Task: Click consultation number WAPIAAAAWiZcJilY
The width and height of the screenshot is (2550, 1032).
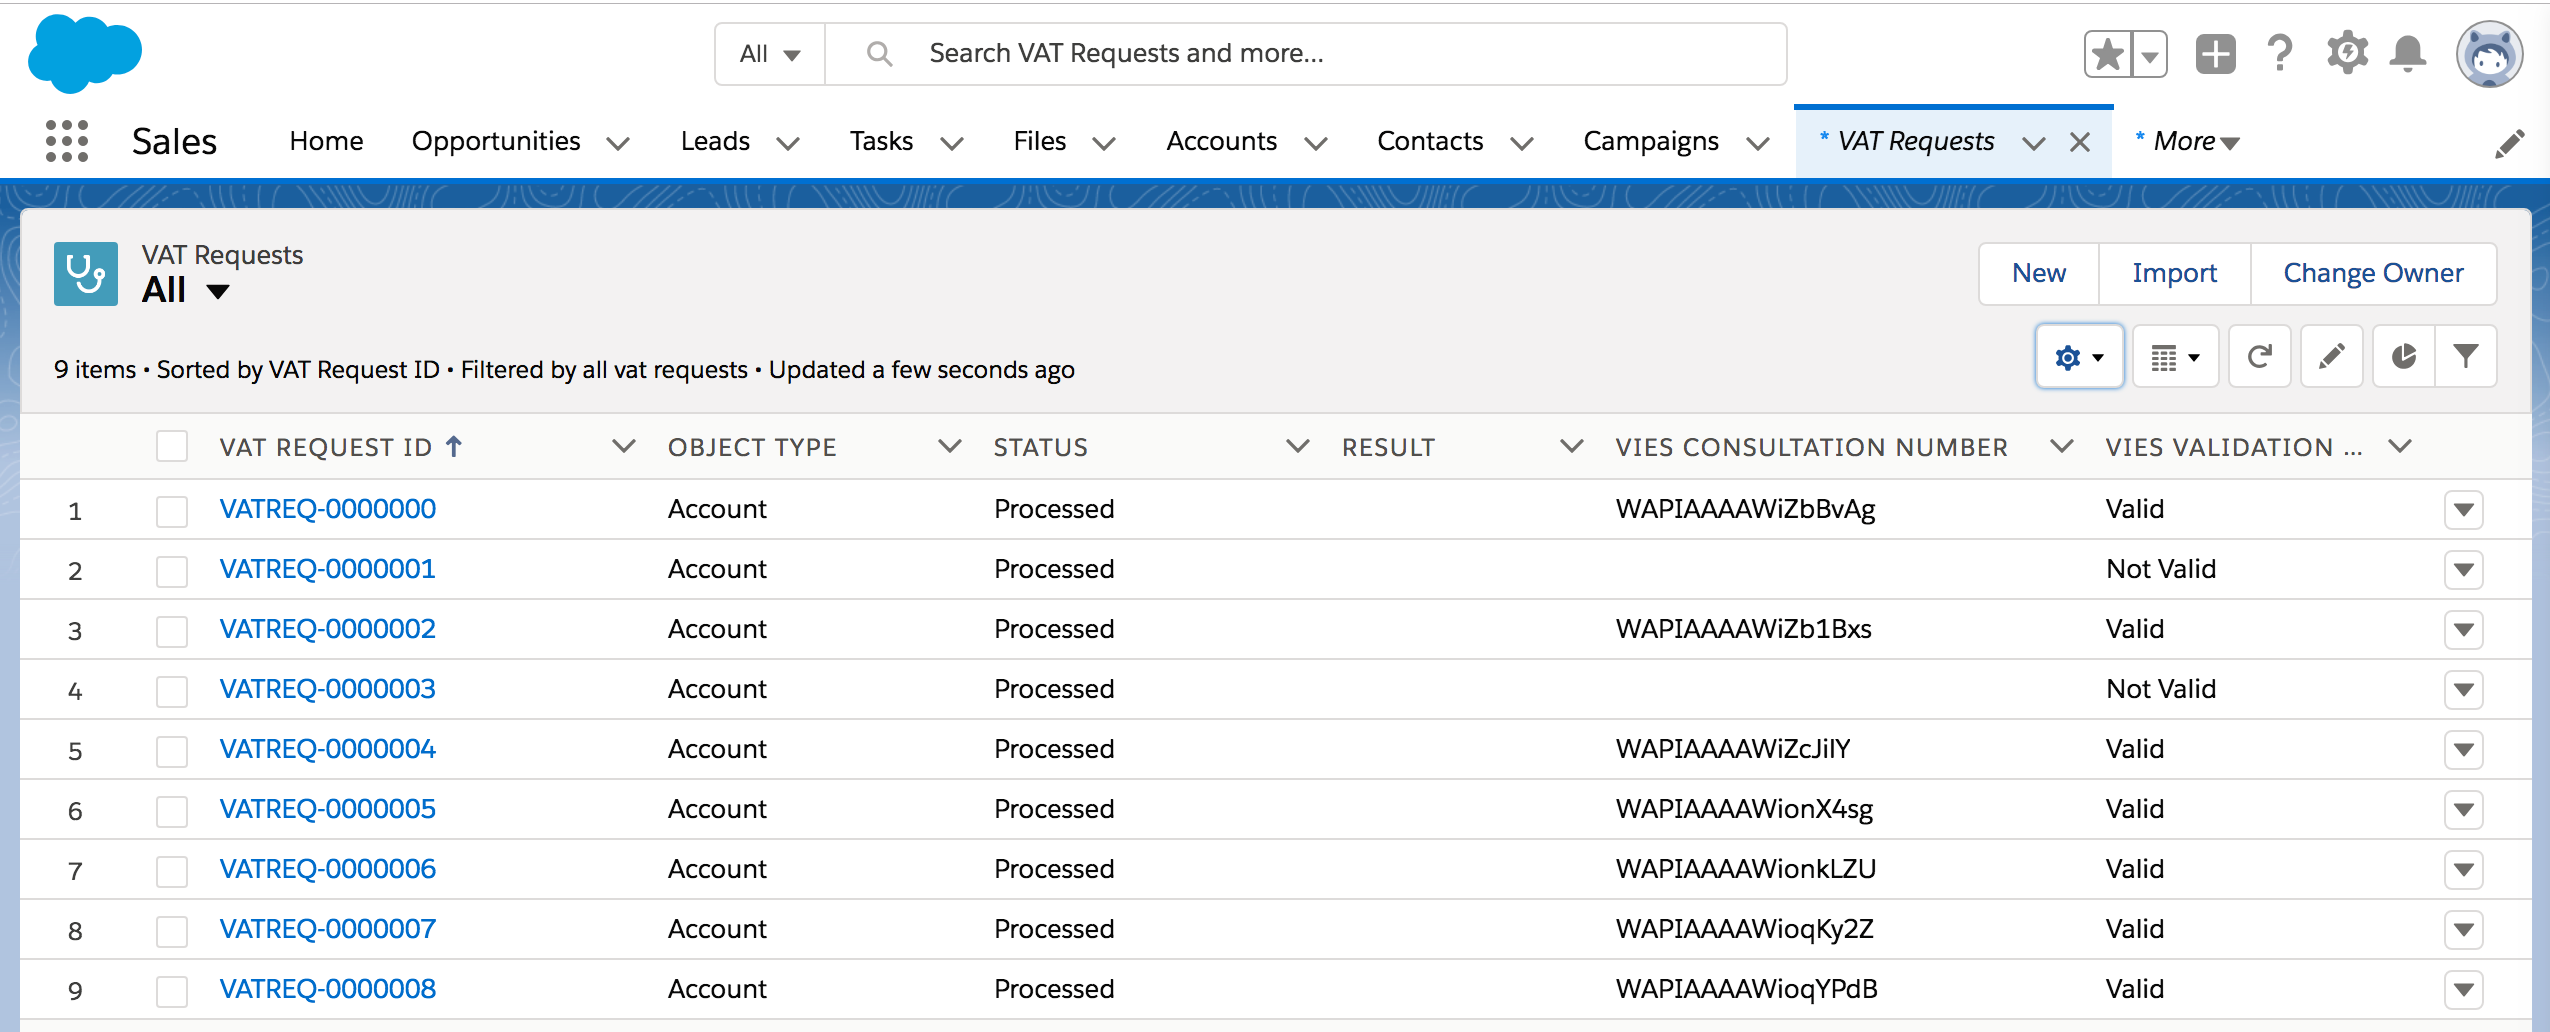Action: [x=1733, y=749]
